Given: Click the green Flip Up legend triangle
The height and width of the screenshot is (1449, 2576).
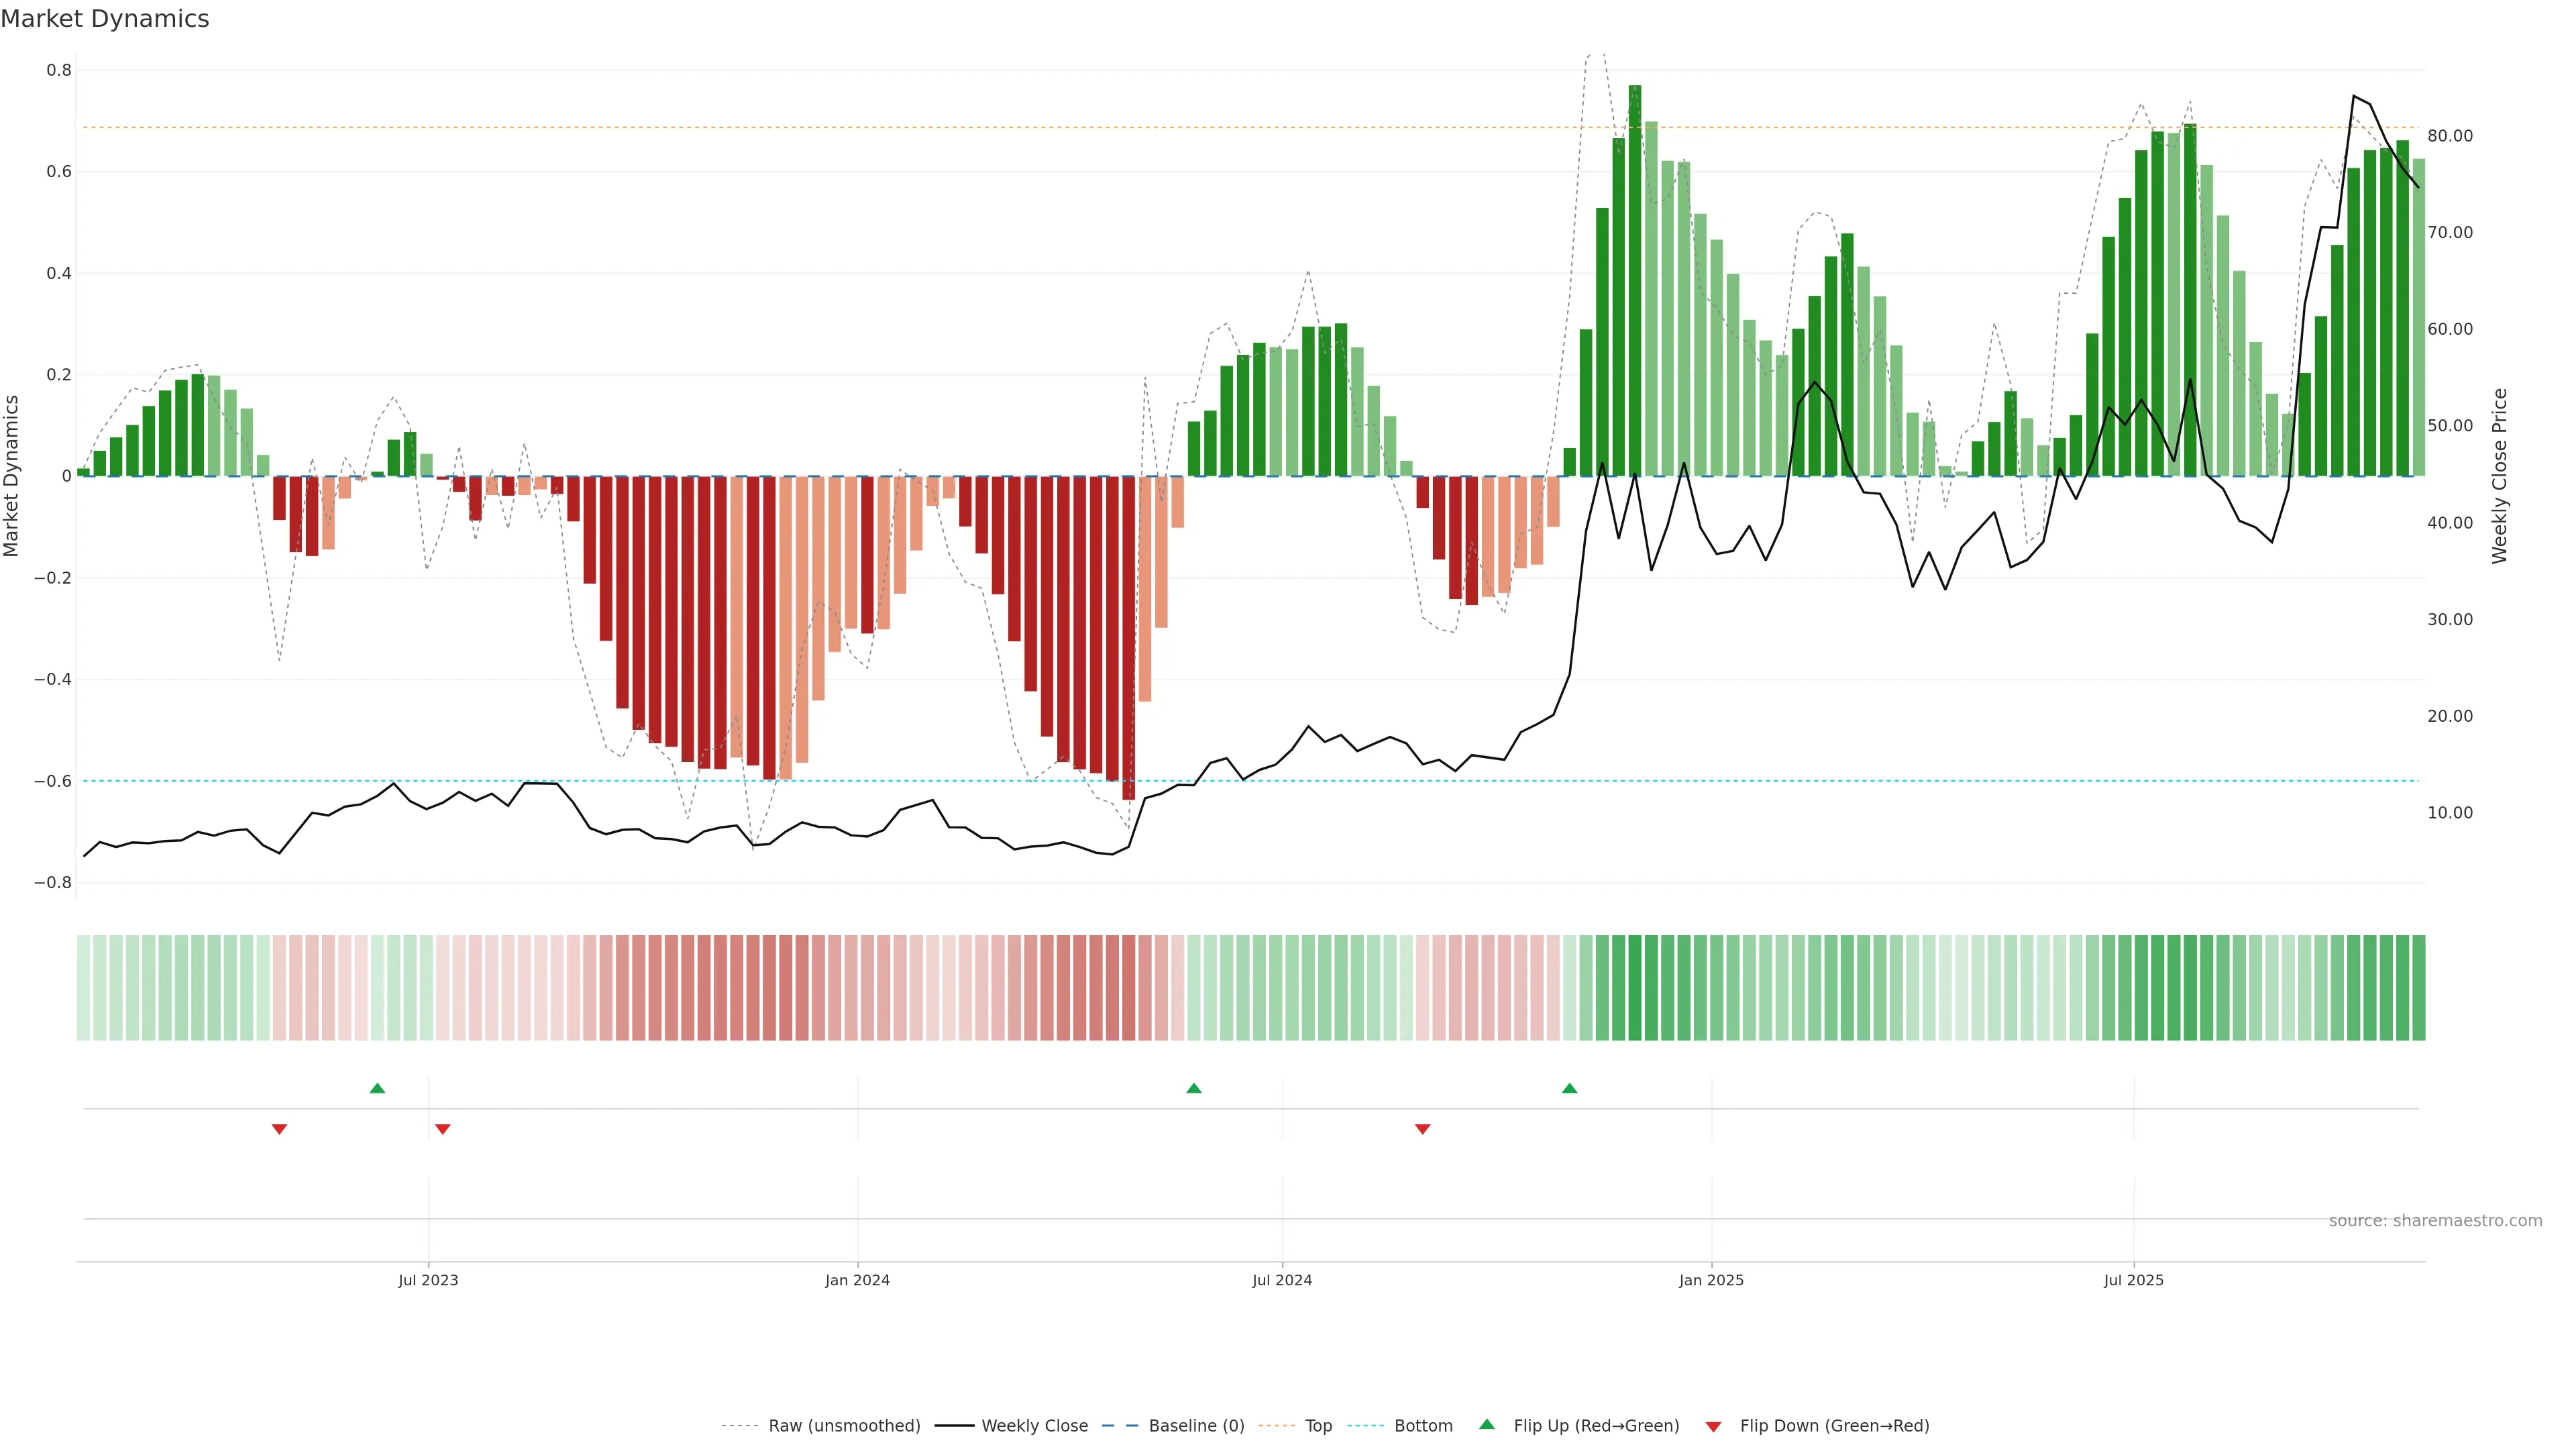Looking at the screenshot, I should (x=1487, y=1424).
